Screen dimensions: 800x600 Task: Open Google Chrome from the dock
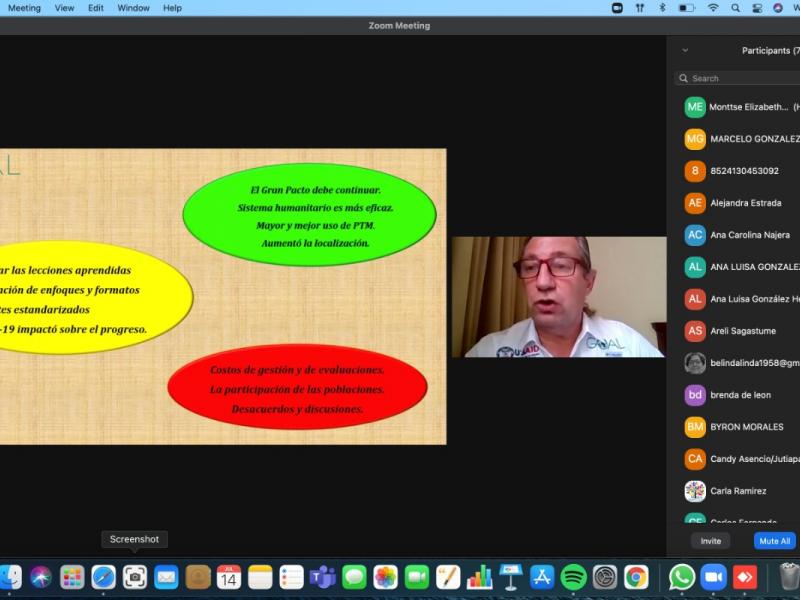coord(636,577)
